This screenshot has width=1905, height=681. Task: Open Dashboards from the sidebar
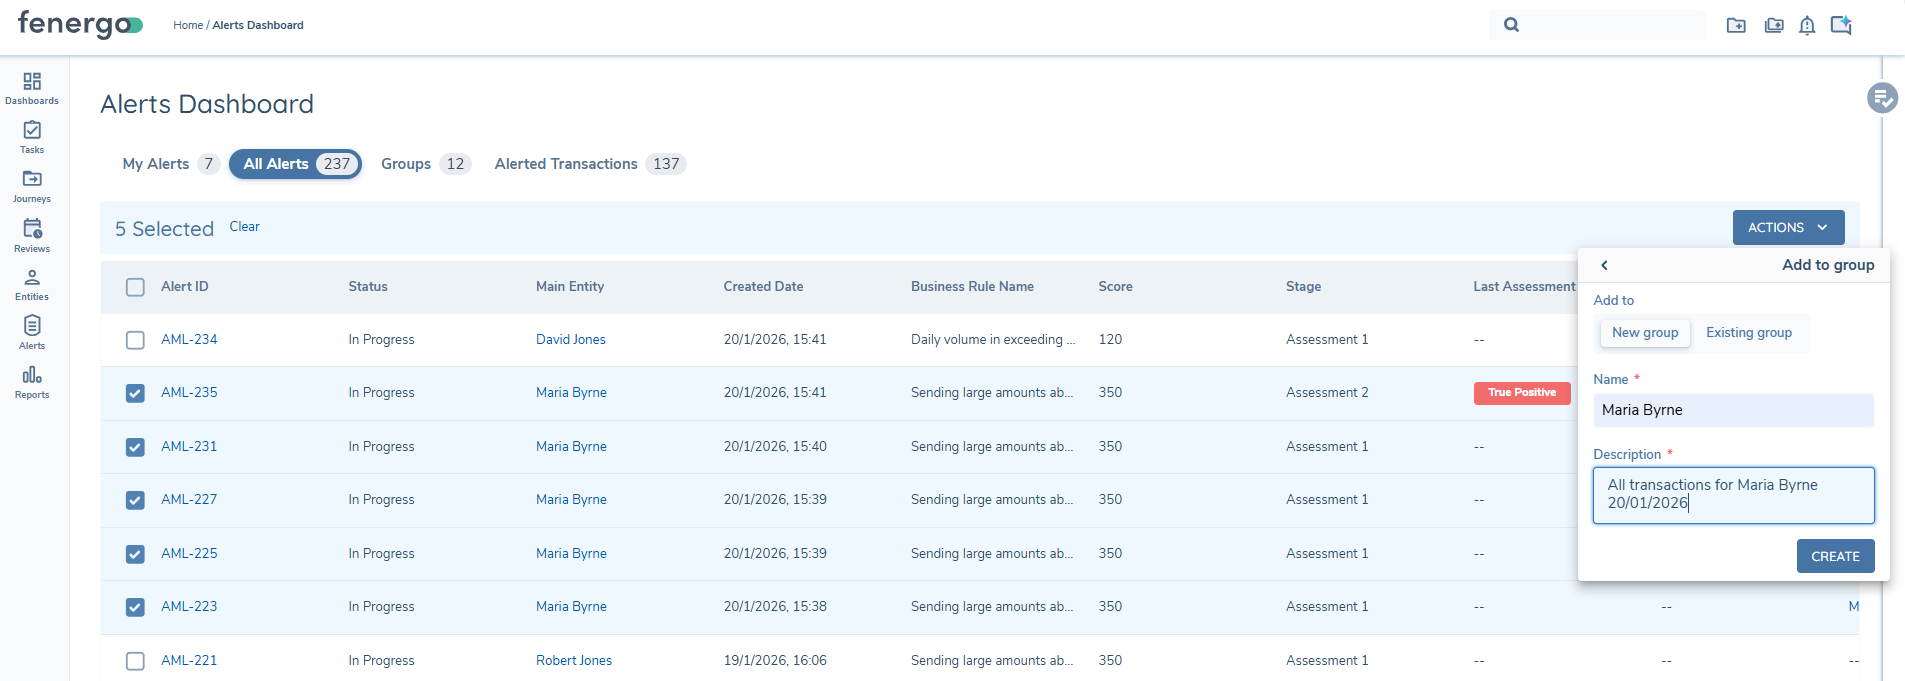point(32,88)
